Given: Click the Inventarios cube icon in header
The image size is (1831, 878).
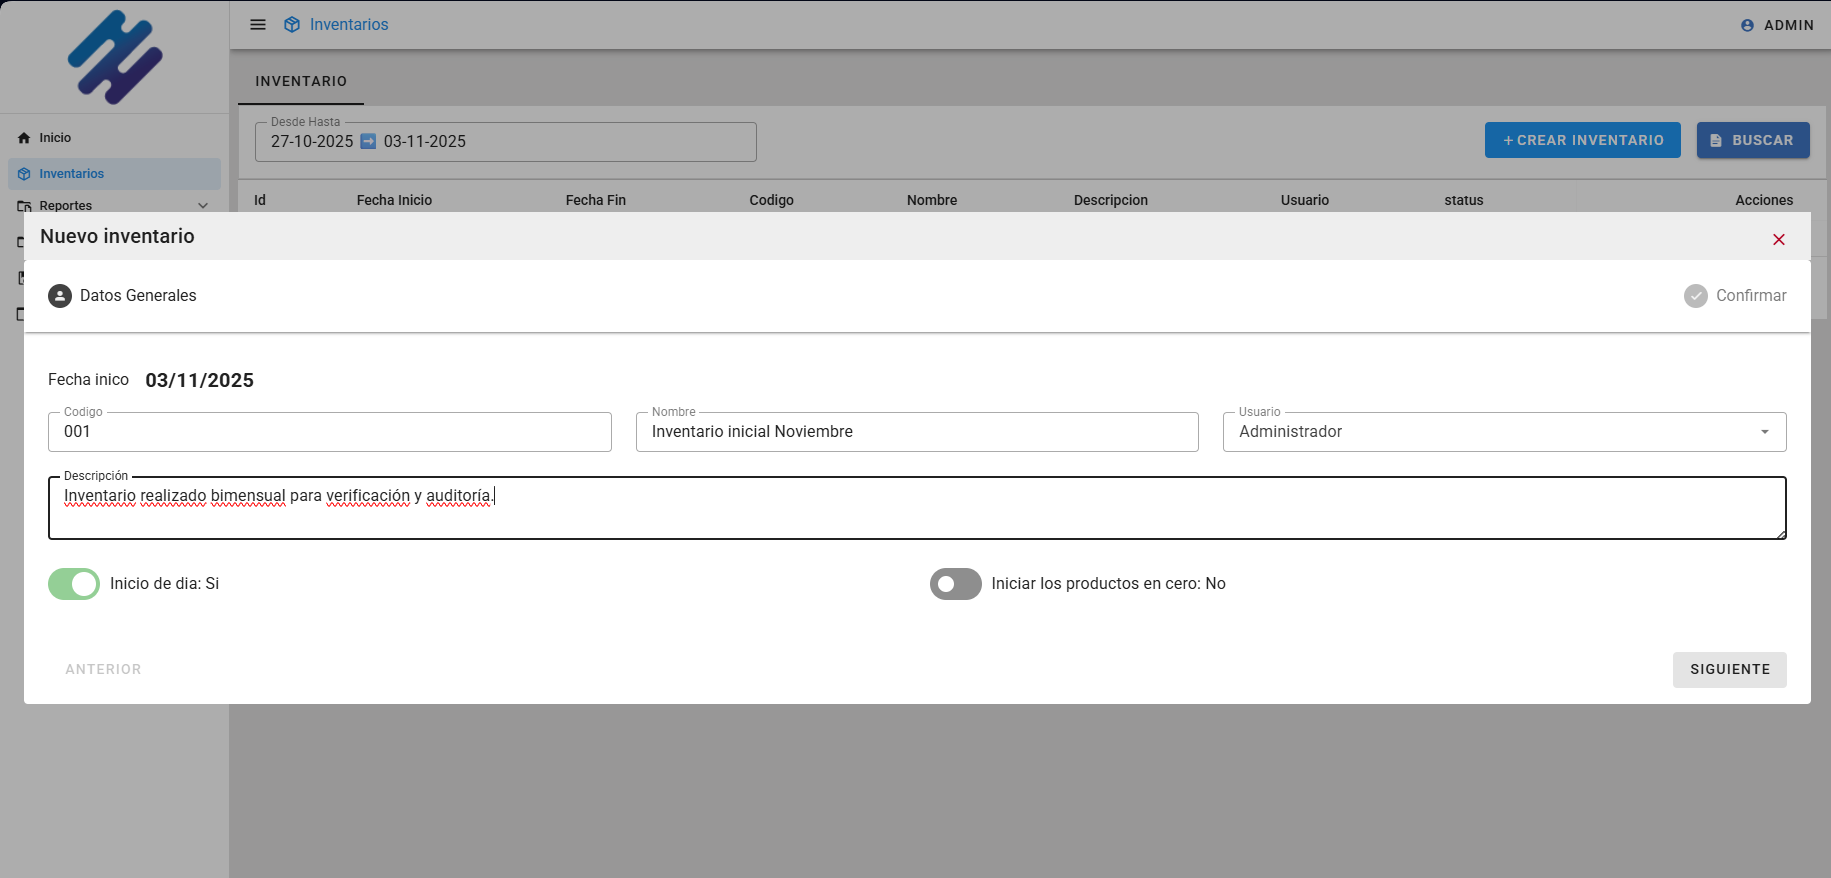Looking at the screenshot, I should pyautogui.click(x=292, y=25).
